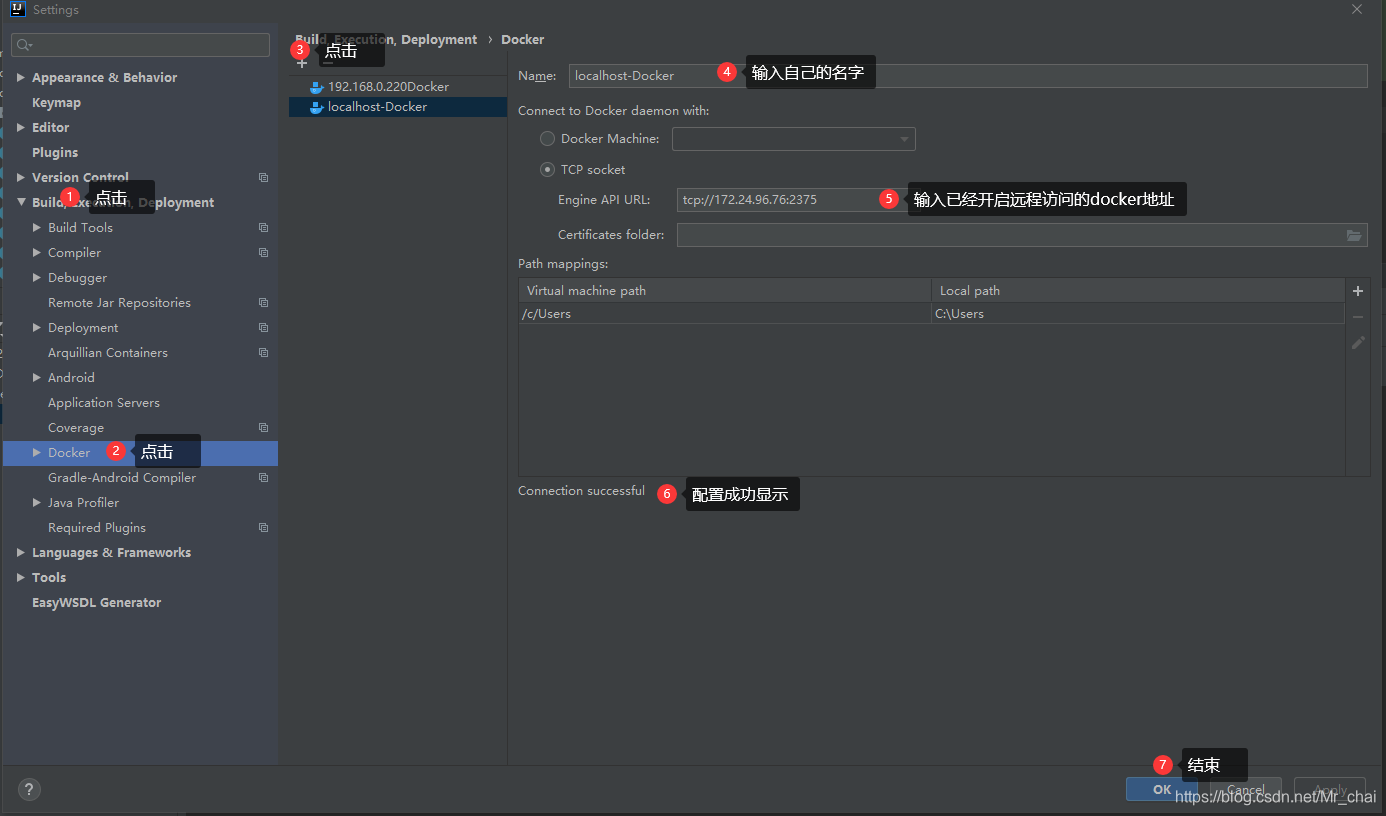Click project-level icon next to Build Tools
This screenshot has width=1386, height=816.
point(264,228)
